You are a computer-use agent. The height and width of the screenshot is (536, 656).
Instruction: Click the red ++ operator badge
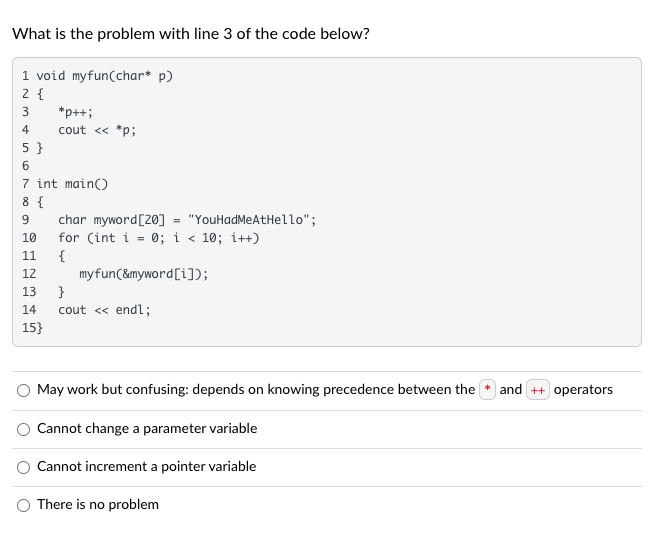click(x=538, y=390)
